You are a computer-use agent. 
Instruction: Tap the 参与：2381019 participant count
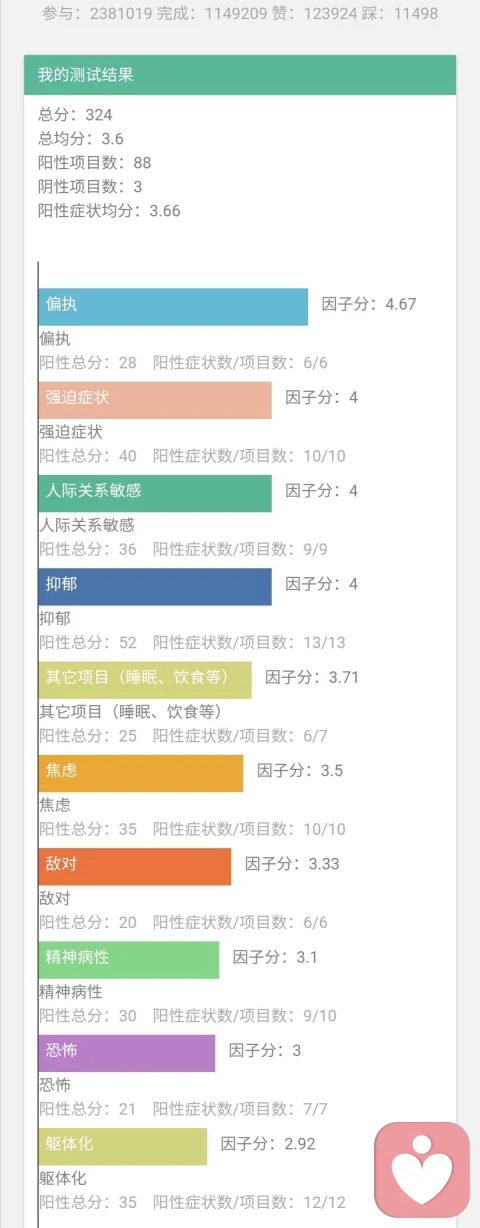97,14
